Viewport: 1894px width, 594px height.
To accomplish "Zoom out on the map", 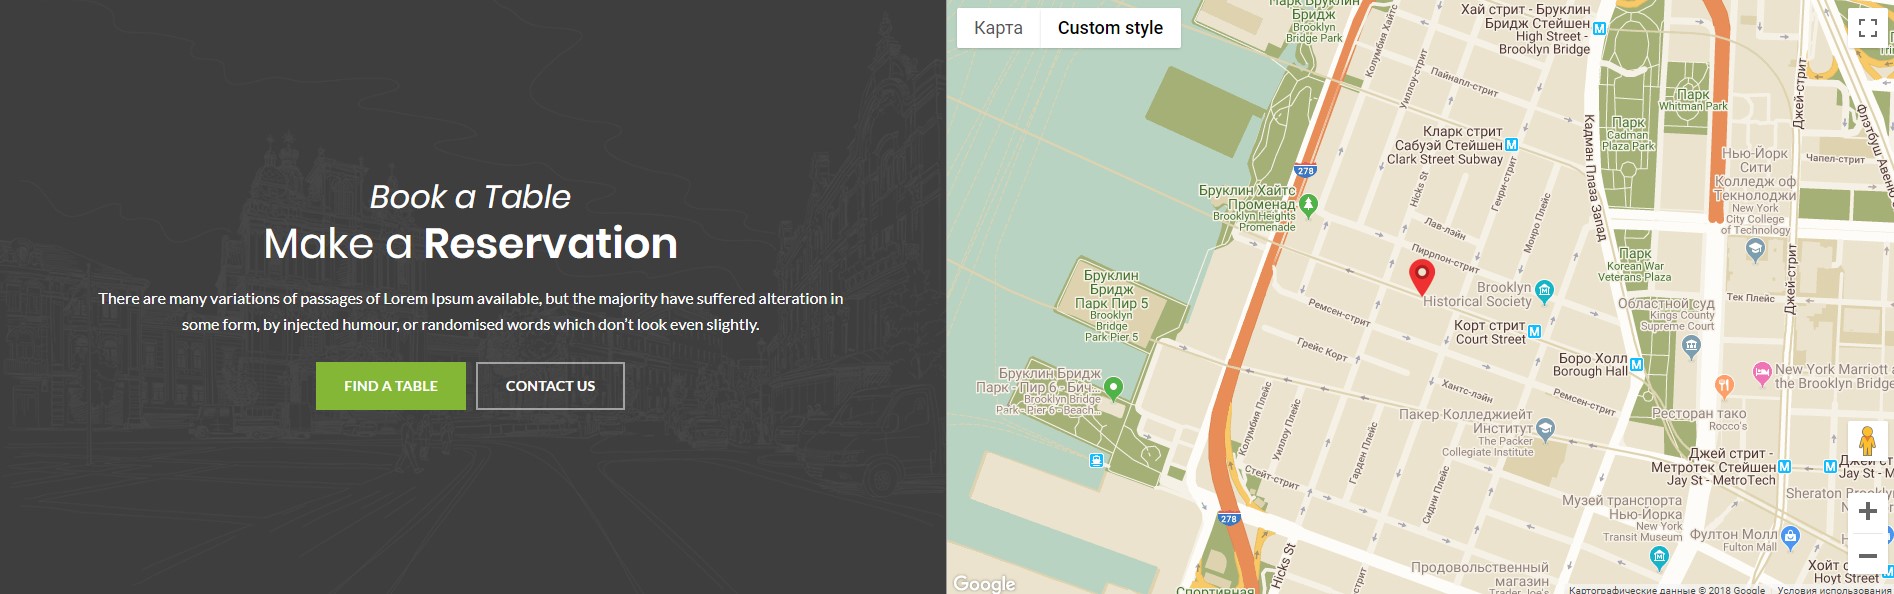I will point(1867,555).
